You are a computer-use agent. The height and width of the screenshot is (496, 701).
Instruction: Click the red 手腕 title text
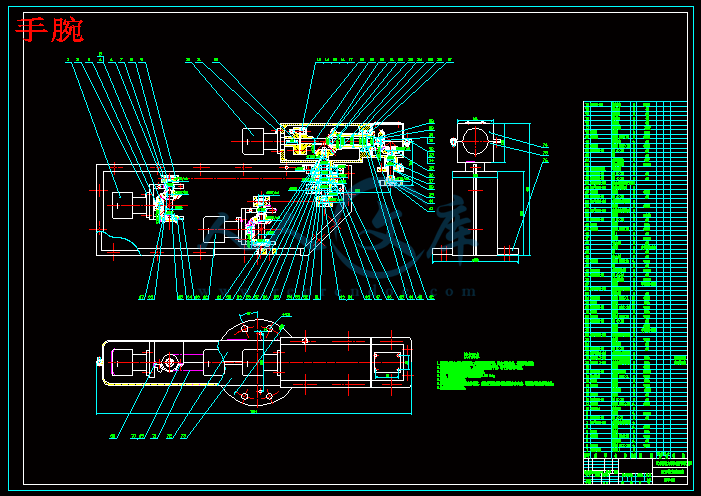tap(50, 30)
